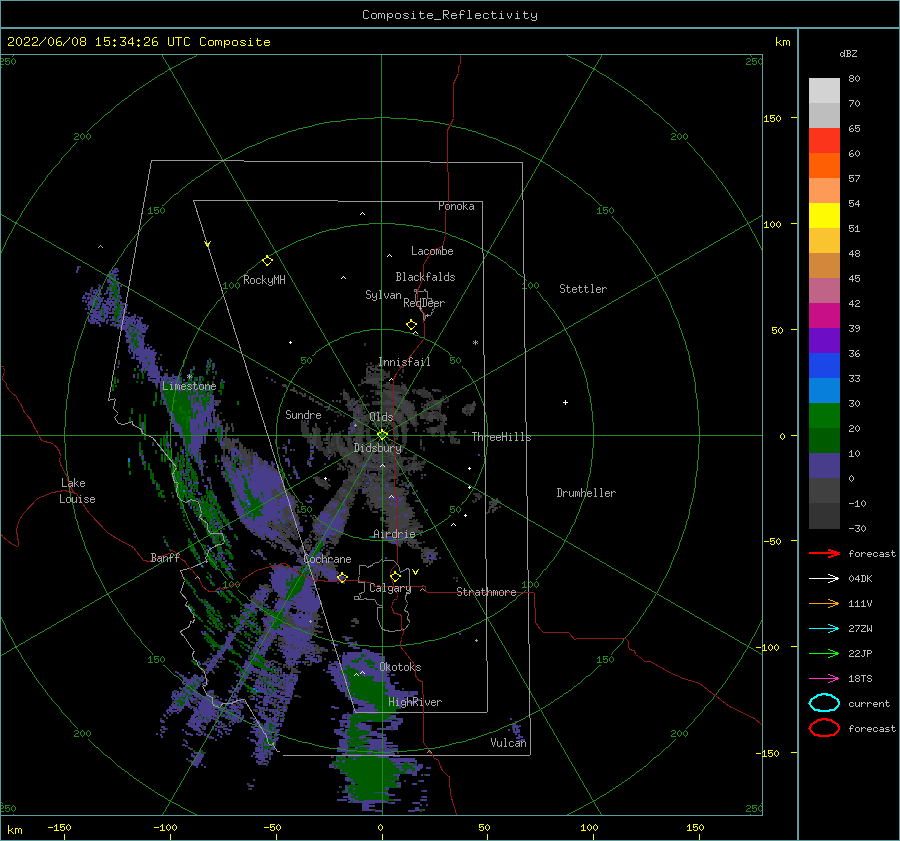Select the orange 111V arrow legend icon
This screenshot has height=841, width=900.
click(824, 603)
